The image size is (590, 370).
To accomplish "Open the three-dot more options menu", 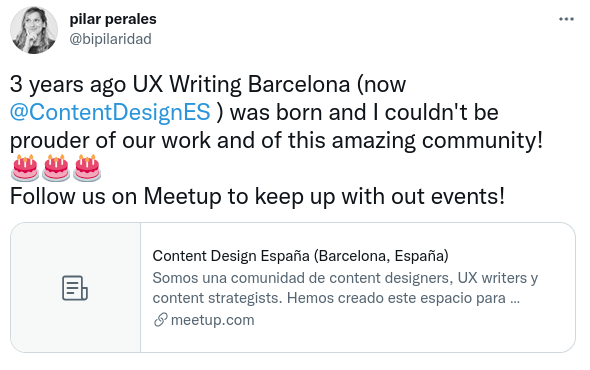I will (566, 19).
